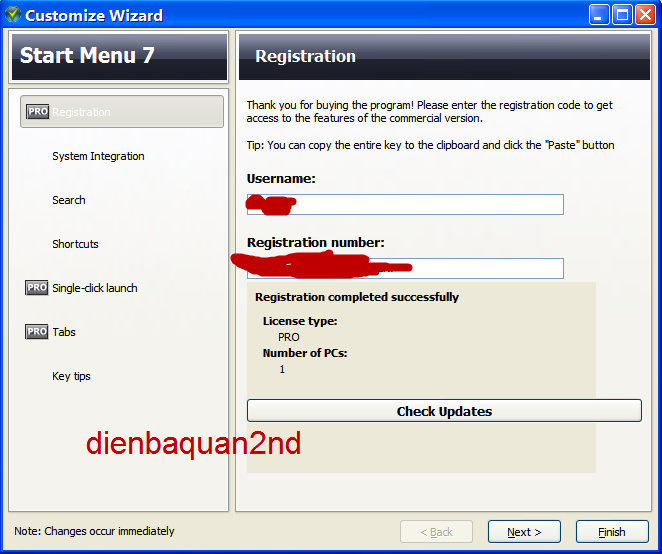
Task: Click PRO badge next to Registration
Action: [38, 111]
